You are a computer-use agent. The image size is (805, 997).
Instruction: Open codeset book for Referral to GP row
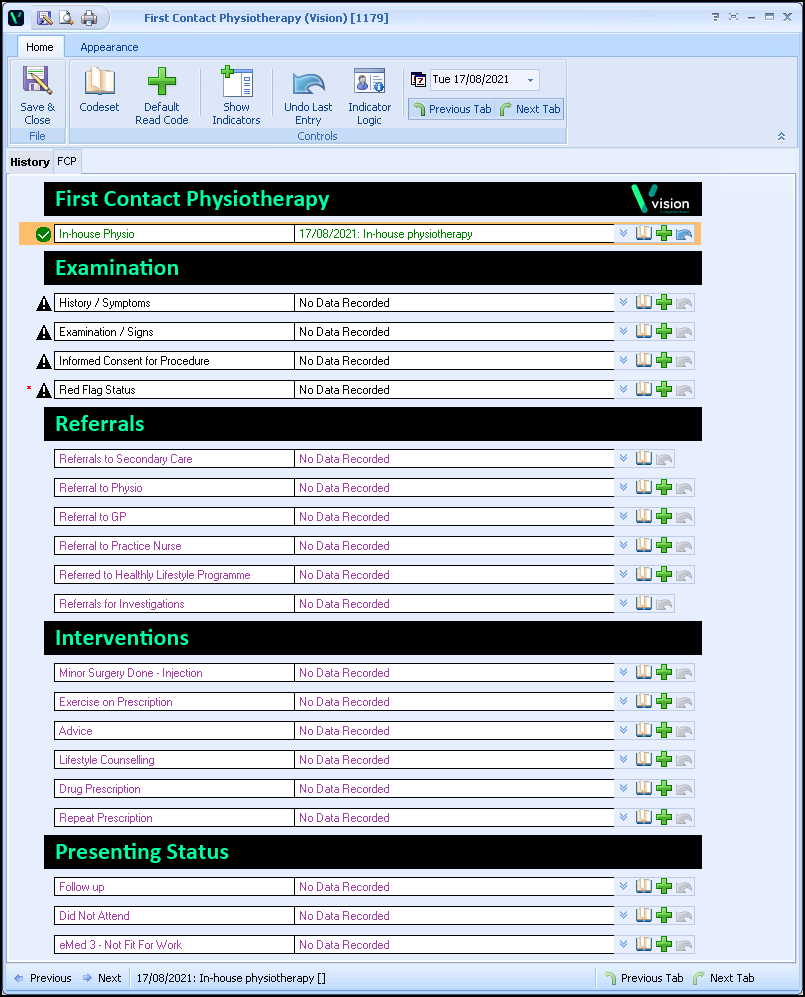click(x=644, y=517)
